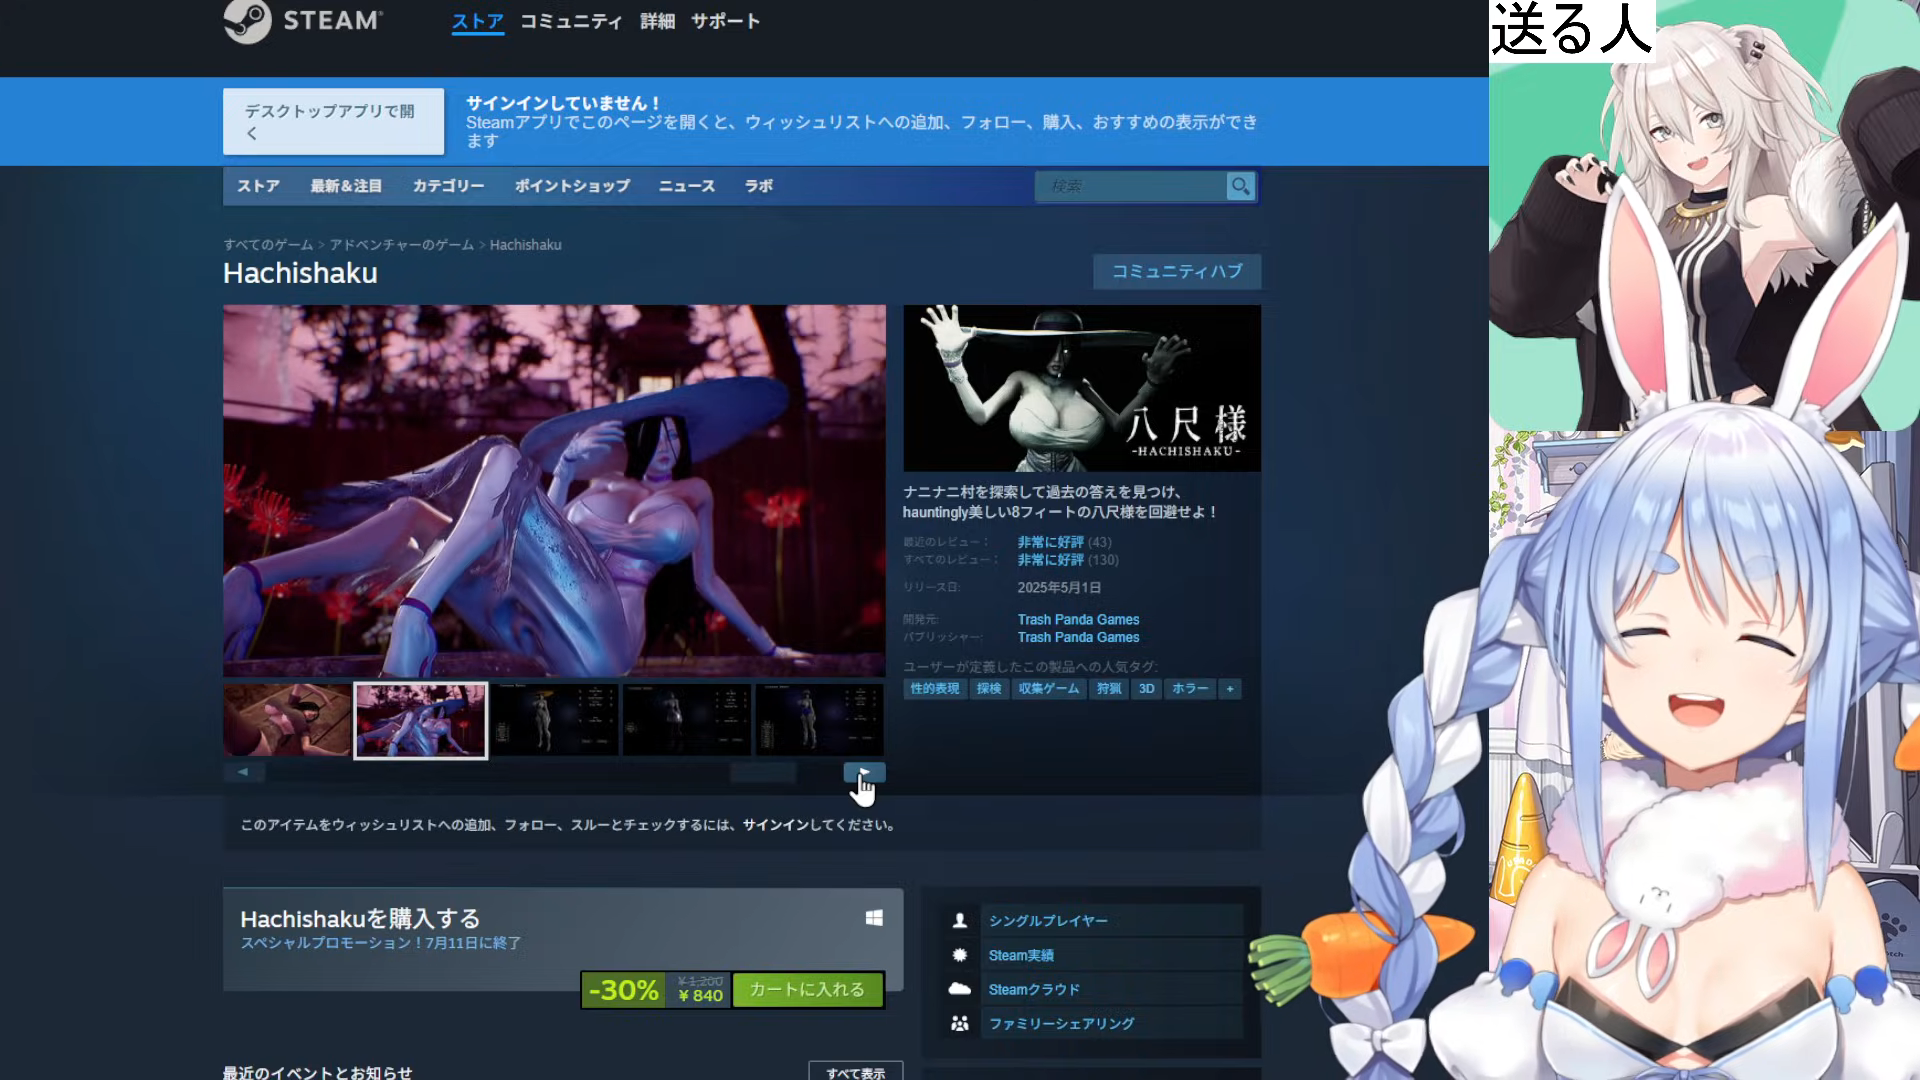1920x1080 pixels.
Task: Open カテゴリー store menu
Action: click(448, 186)
